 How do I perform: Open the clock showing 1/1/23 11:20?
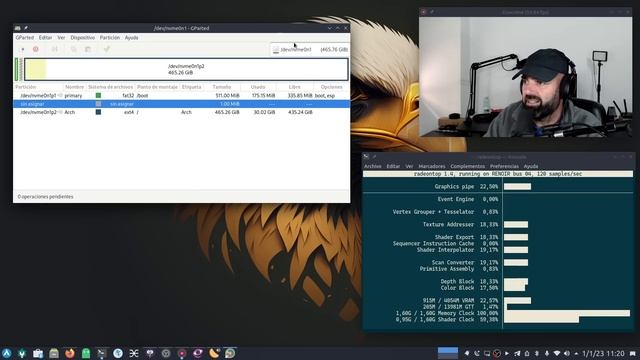[603, 353]
